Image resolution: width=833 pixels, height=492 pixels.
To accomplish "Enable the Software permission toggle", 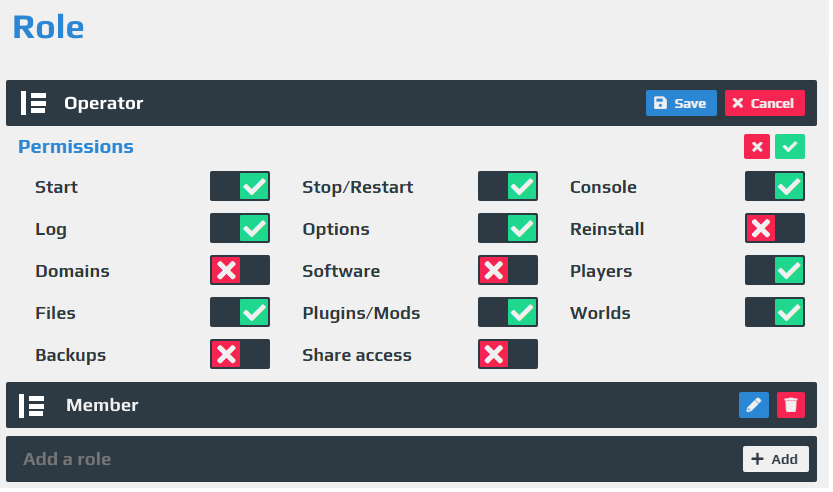I will click(x=507, y=270).
